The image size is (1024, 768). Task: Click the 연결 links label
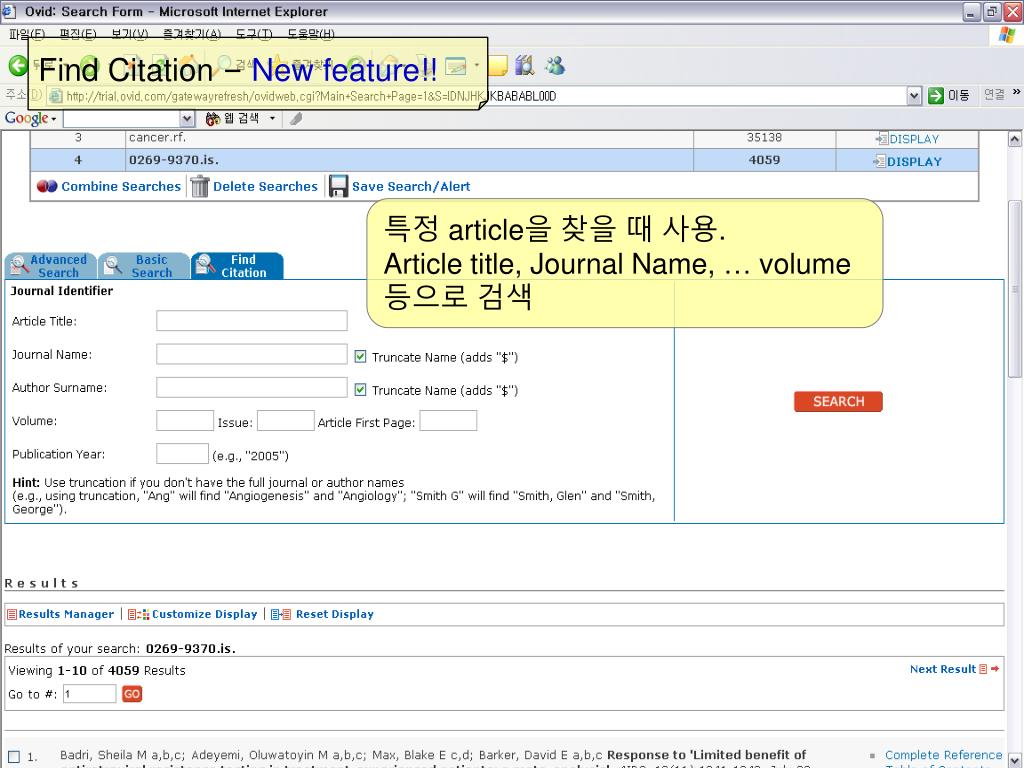pos(994,95)
